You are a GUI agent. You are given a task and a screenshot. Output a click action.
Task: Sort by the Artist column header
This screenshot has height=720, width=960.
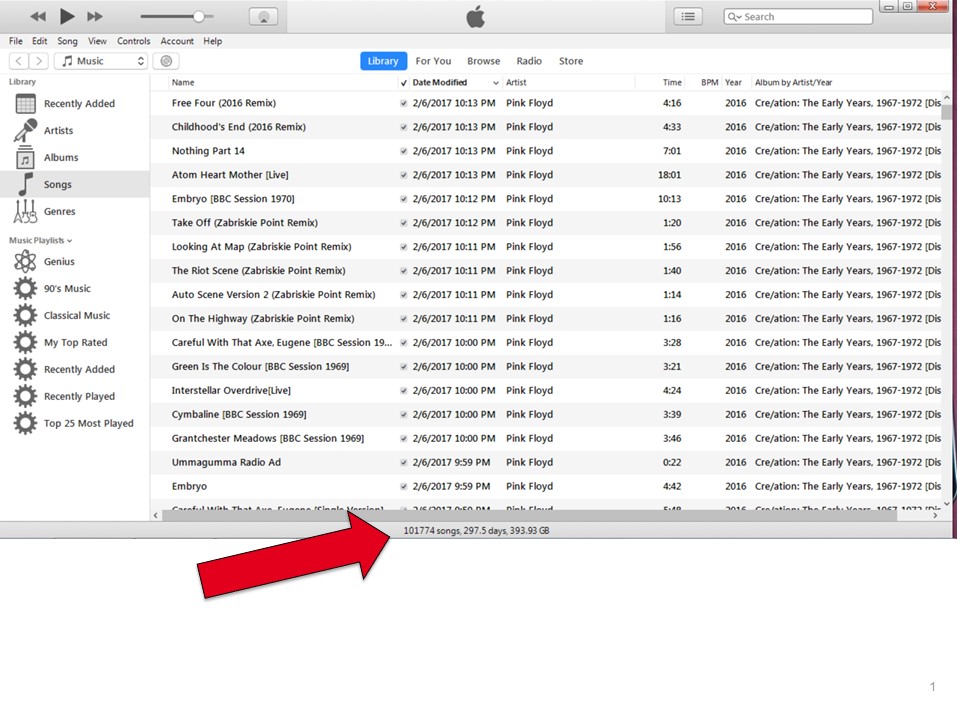coord(516,83)
